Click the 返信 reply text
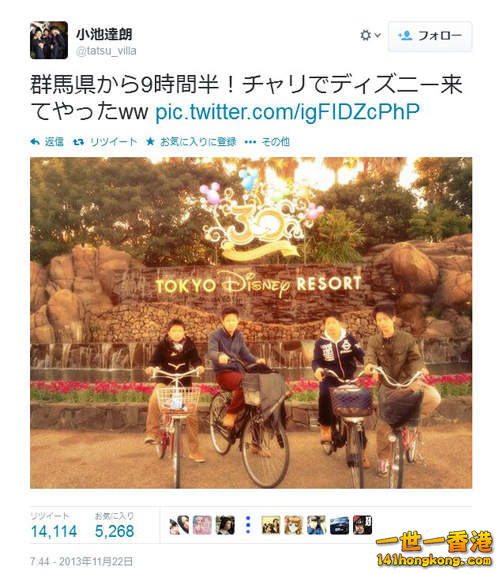Viewport: 500px width, 574px height. pyautogui.click(x=54, y=142)
